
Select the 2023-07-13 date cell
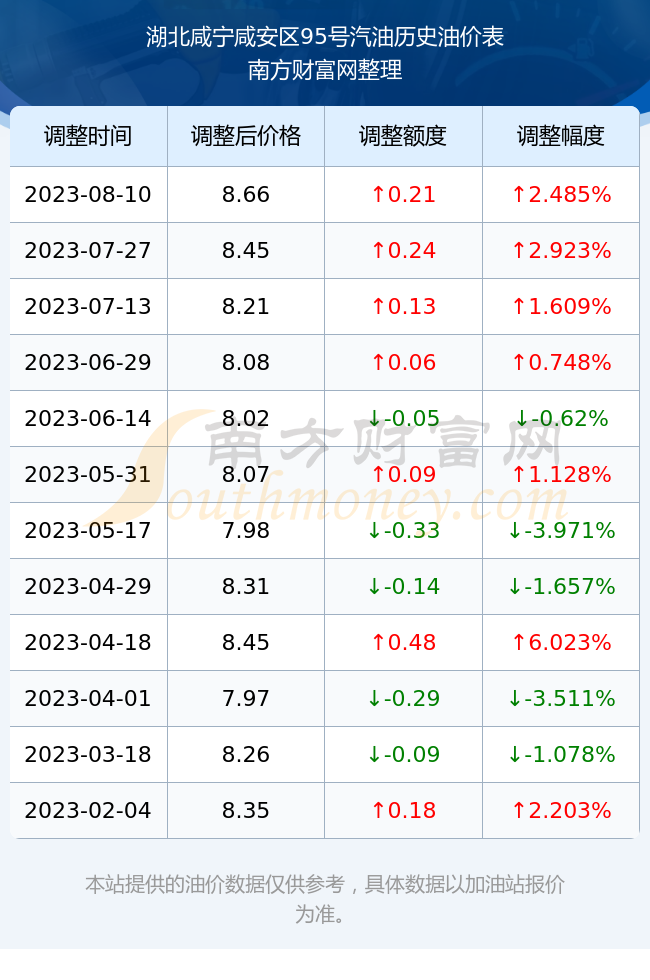pyautogui.click(x=88, y=306)
